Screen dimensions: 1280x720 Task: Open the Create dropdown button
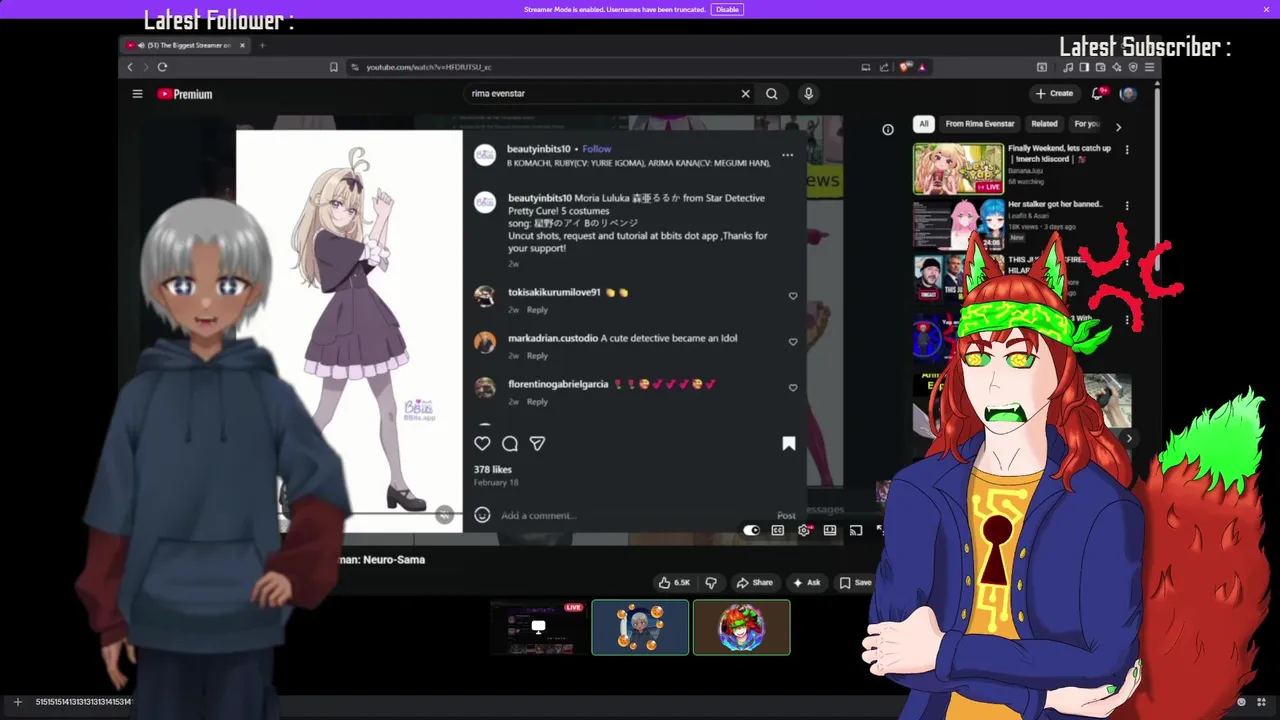point(1054,93)
